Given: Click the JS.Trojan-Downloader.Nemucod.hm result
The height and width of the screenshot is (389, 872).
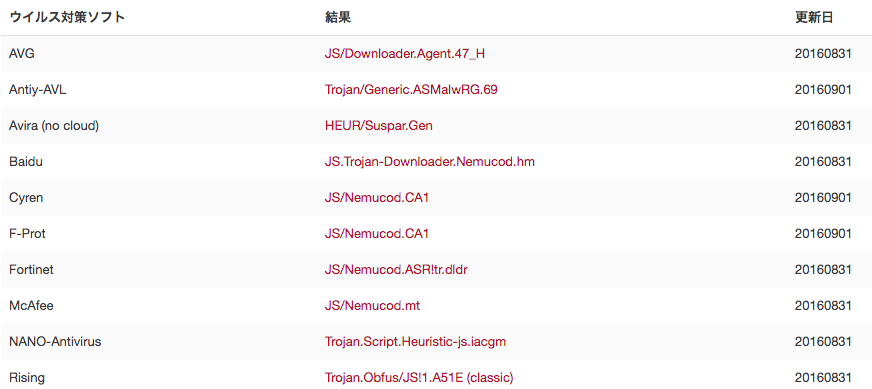Looking at the screenshot, I should click(430, 162).
